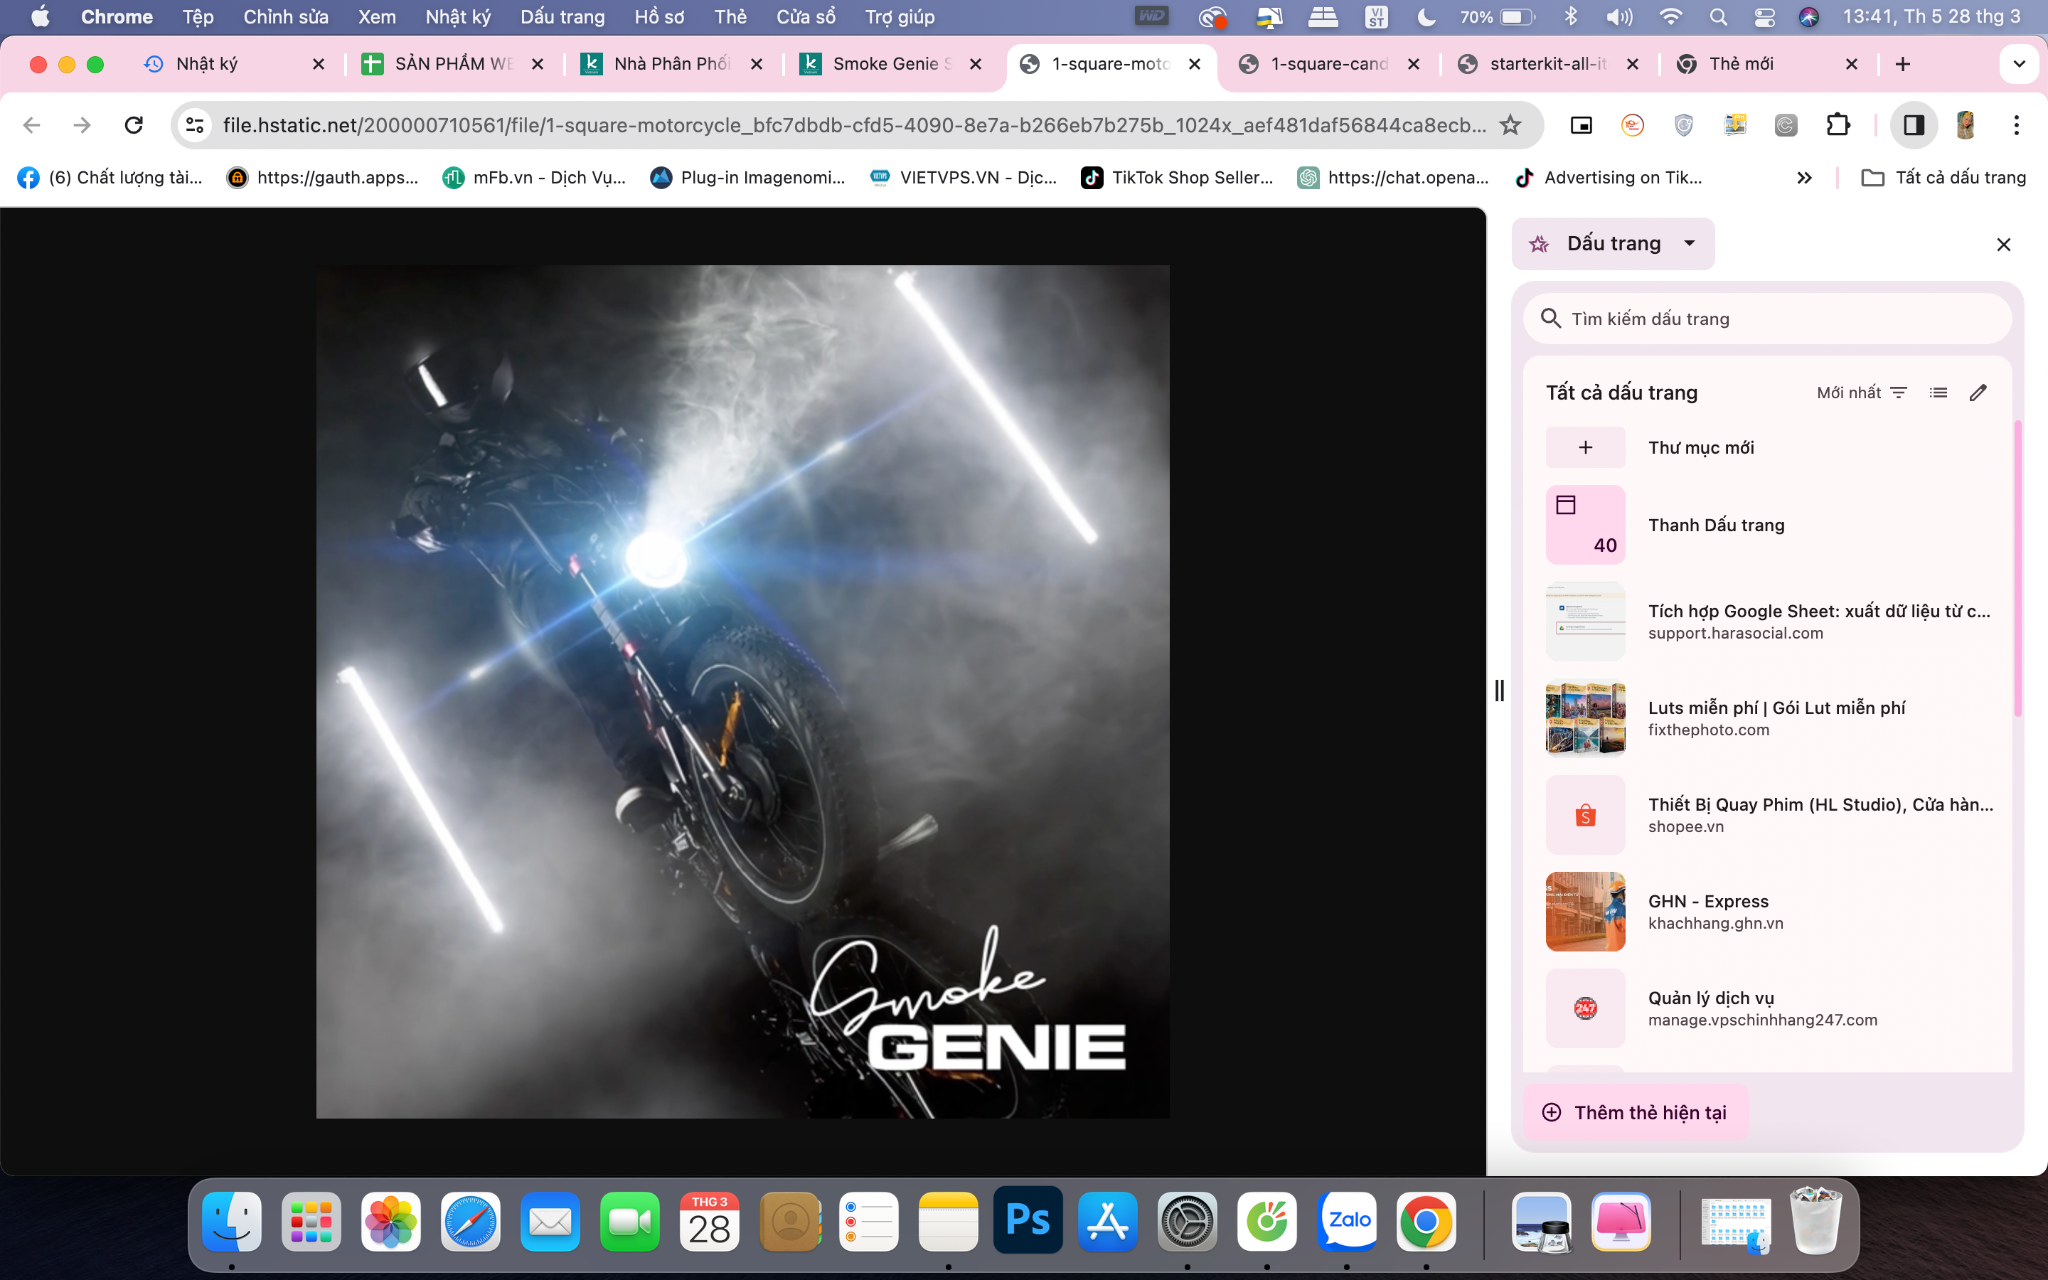Open Chrome three-dot menu

click(2016, 125)
